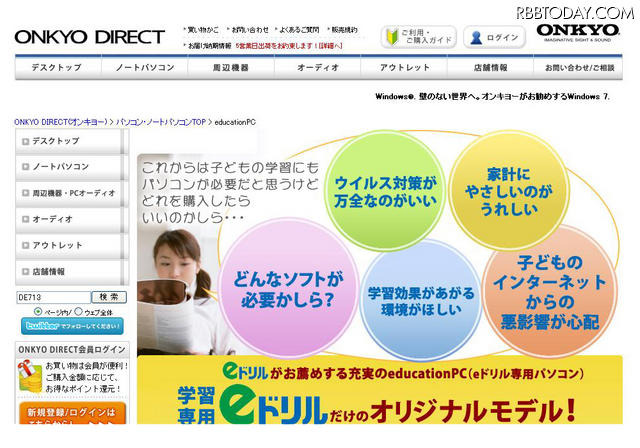Go to the オーディオ tab in top navigation

[x=318, y=67]
